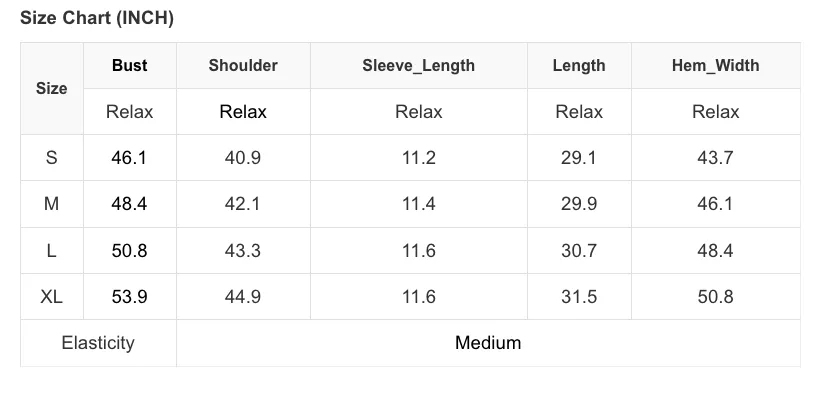Click hem width value 43.7
The height and width of the screenshot is (396, 836).
pyautogui.click(x=716, y=158)
